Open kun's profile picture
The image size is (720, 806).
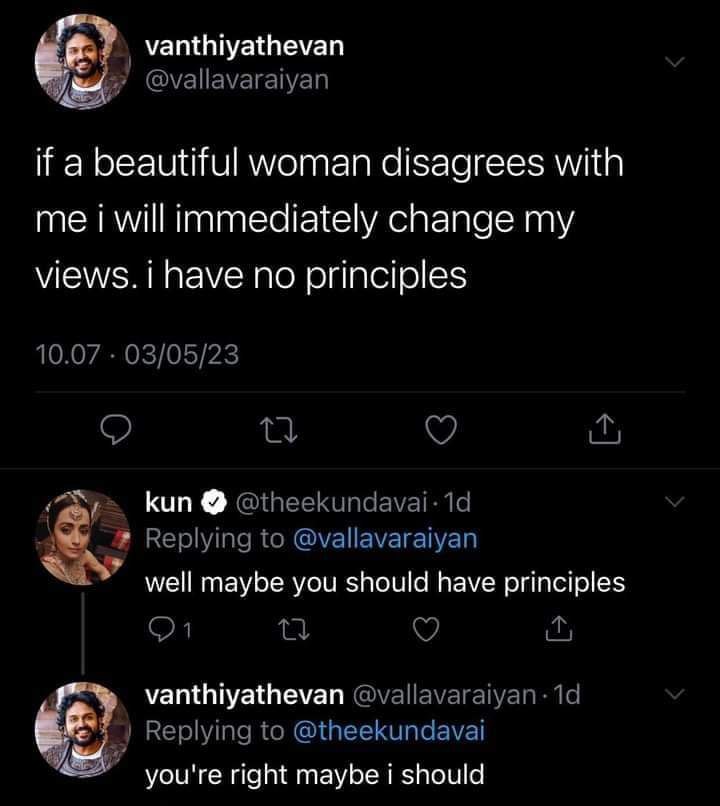[83, 538]
